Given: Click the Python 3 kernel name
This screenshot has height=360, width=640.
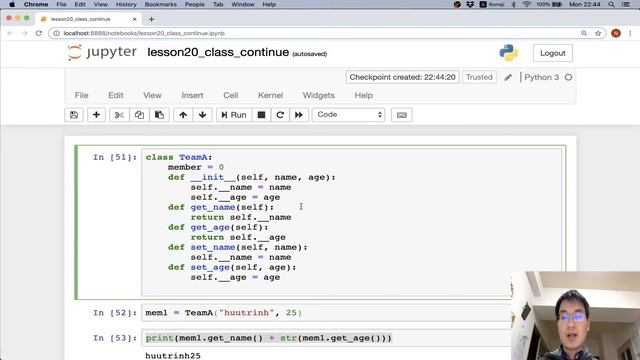Looking at the screenshot, I should (x=541, y=77).
